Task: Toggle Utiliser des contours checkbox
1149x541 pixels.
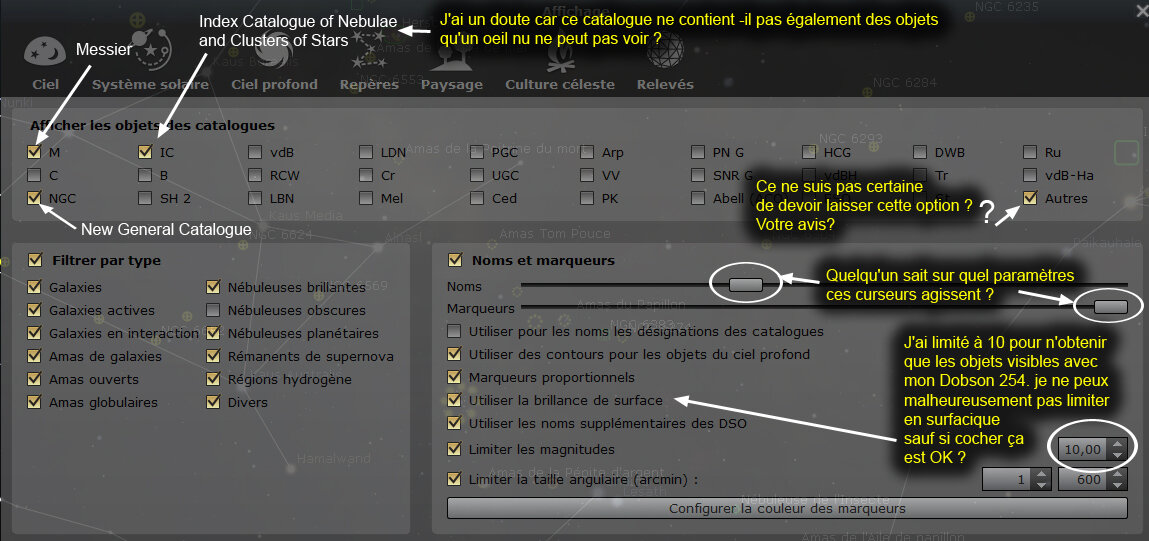Action: [454, 354]
